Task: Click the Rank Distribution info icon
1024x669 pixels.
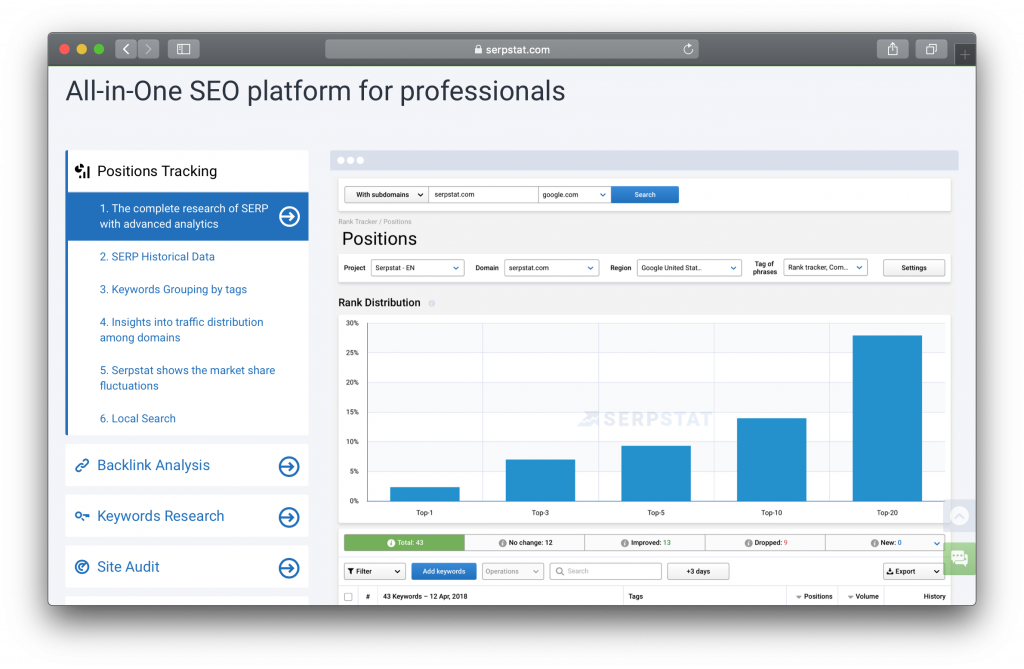Action: pyautogui.click(x=432, y=303)
